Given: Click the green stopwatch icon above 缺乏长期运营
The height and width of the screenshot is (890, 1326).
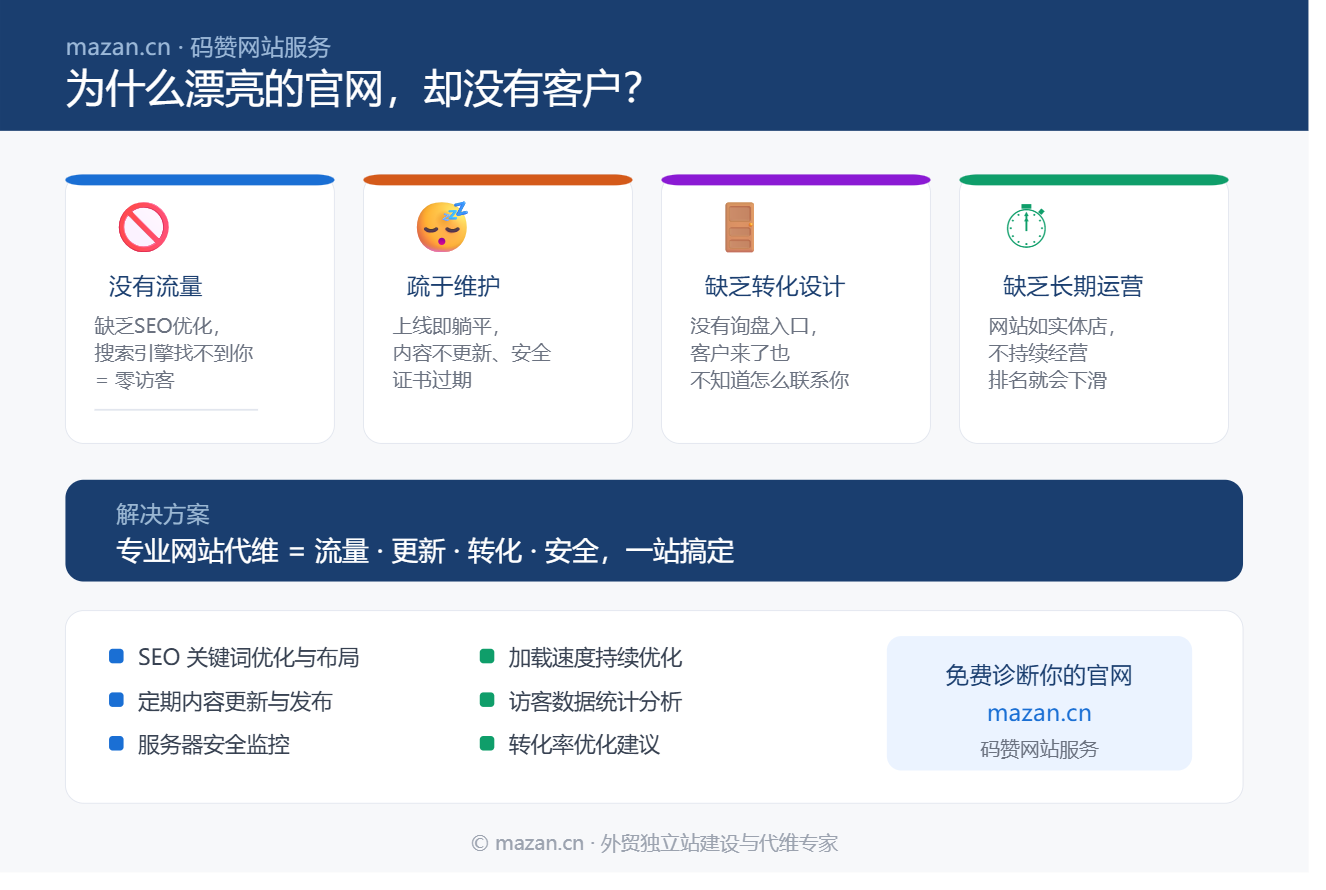Looking at the screenshot, I should point(1026,226).
